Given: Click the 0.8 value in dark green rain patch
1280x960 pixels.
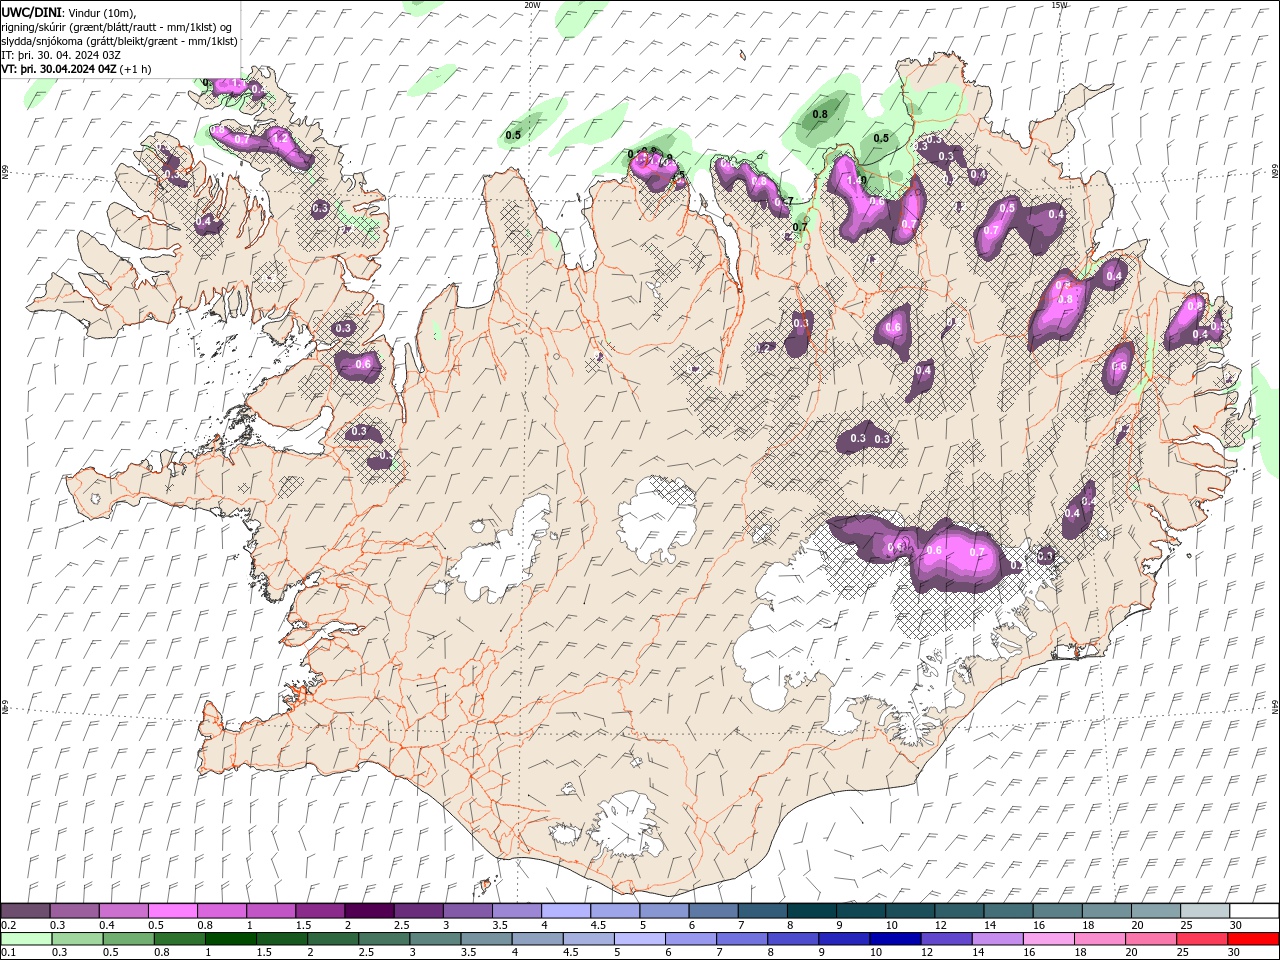Looking at the screenshot, I should (820, 114).
